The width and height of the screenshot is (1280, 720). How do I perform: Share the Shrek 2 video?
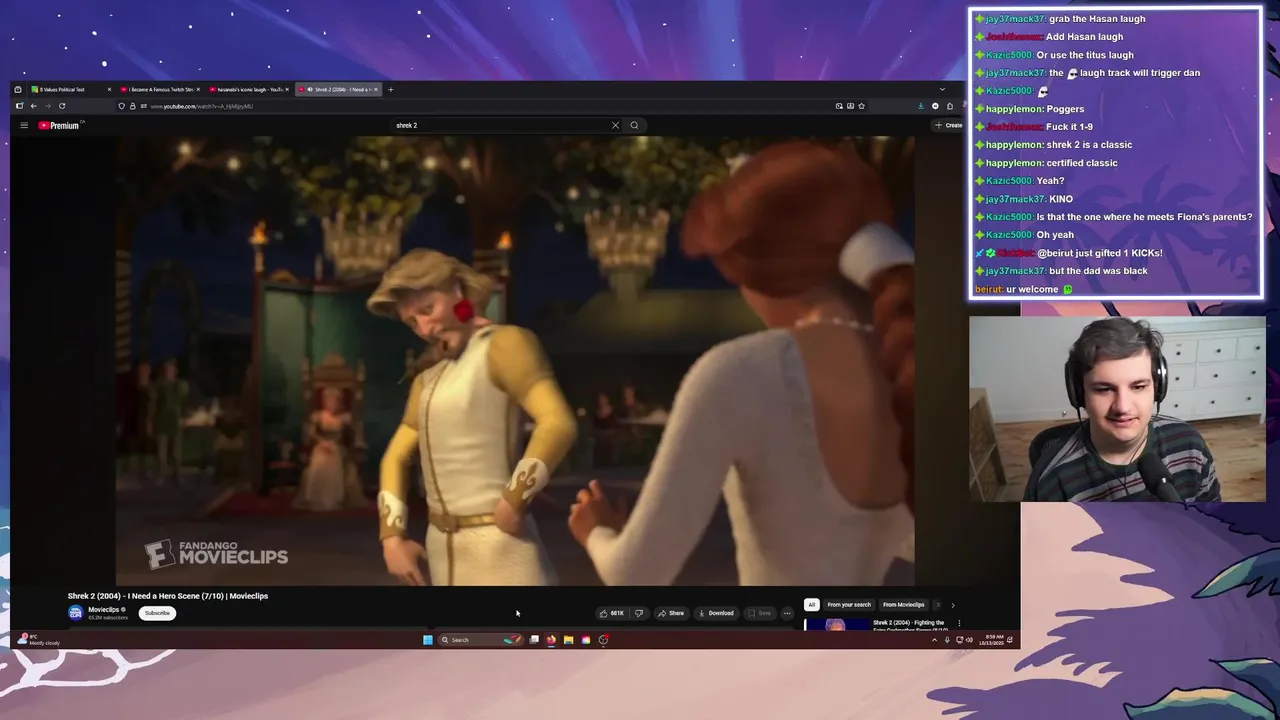[671, 613]
